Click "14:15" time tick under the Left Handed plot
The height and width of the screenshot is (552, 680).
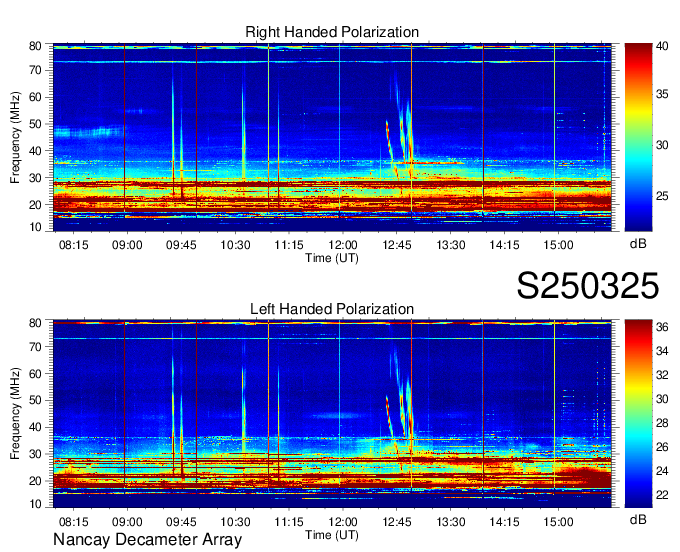tap(504, 522)
